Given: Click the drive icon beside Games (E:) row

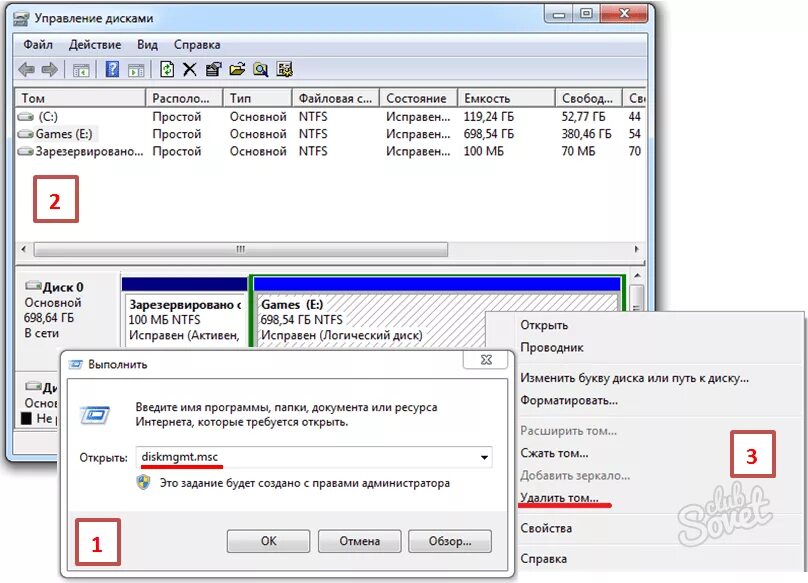Looking at the screenshot, I should pyautogui.click(x=25, y=134).
